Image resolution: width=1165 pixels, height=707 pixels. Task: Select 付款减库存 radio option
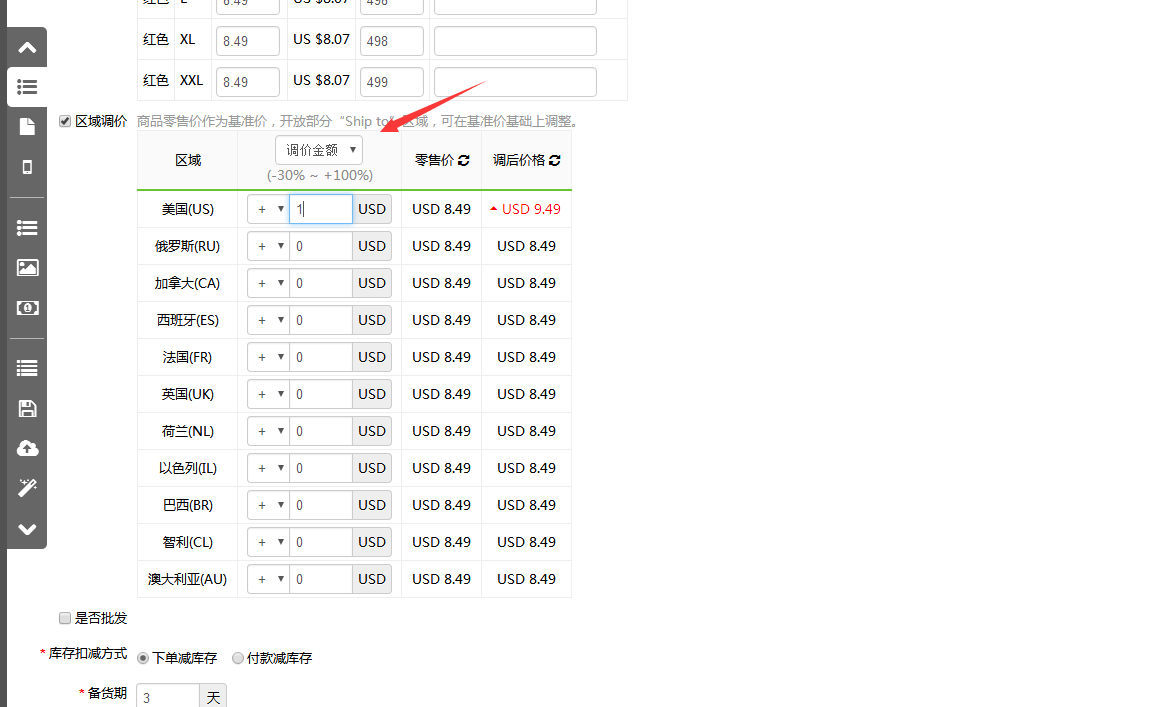[x=238, y=658]
